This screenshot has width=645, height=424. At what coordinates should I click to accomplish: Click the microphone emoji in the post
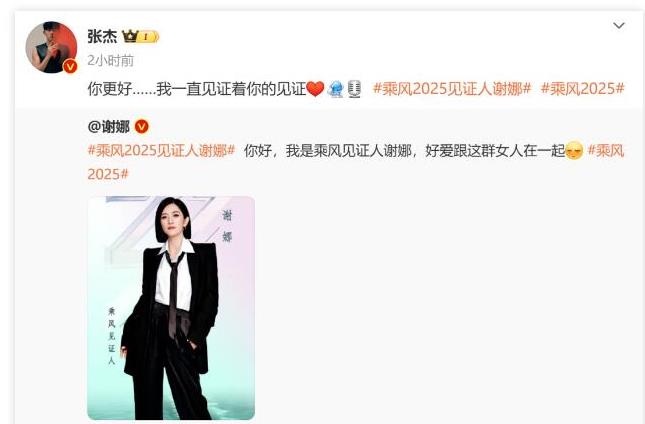pyautogui.click(x=355, y=89)
